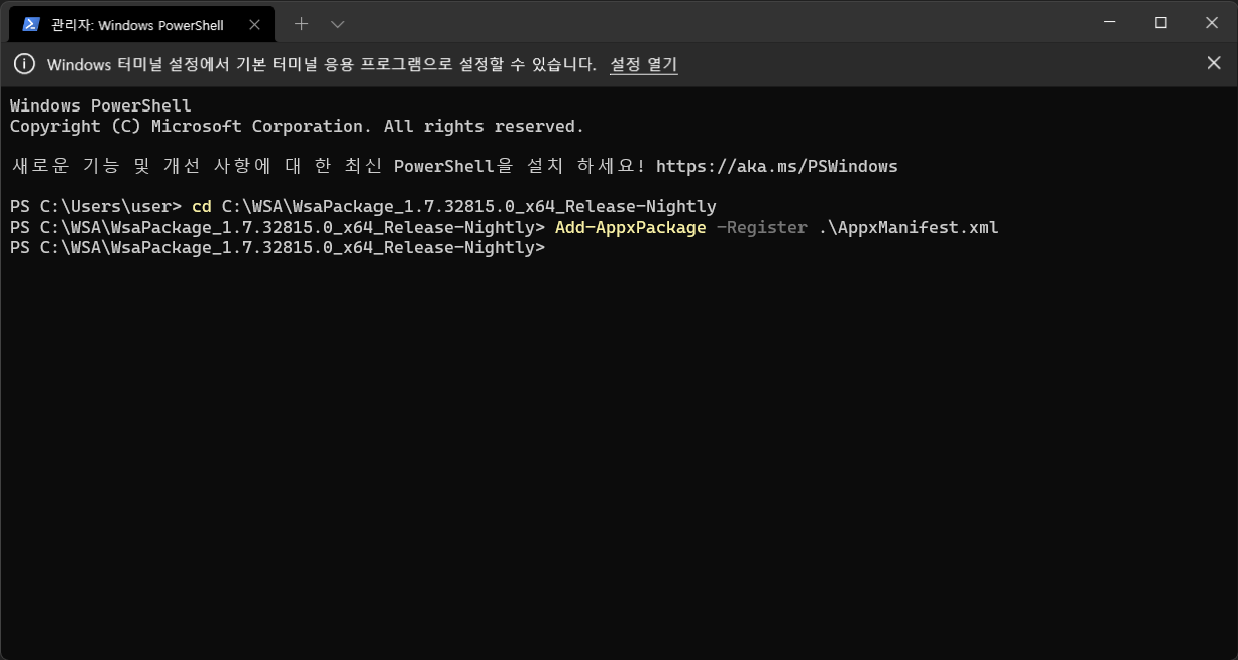This screenshot has width=1238, height=660.
Task: Click the .\AppxManifest.xml argument text
Action: (x=908, y=228)
